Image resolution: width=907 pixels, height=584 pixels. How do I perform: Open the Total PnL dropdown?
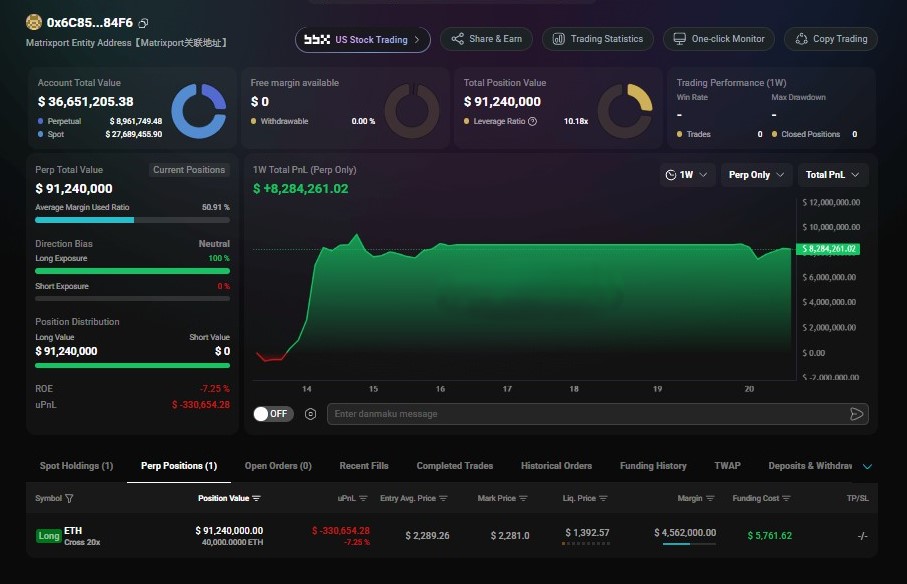click(832, 175)
